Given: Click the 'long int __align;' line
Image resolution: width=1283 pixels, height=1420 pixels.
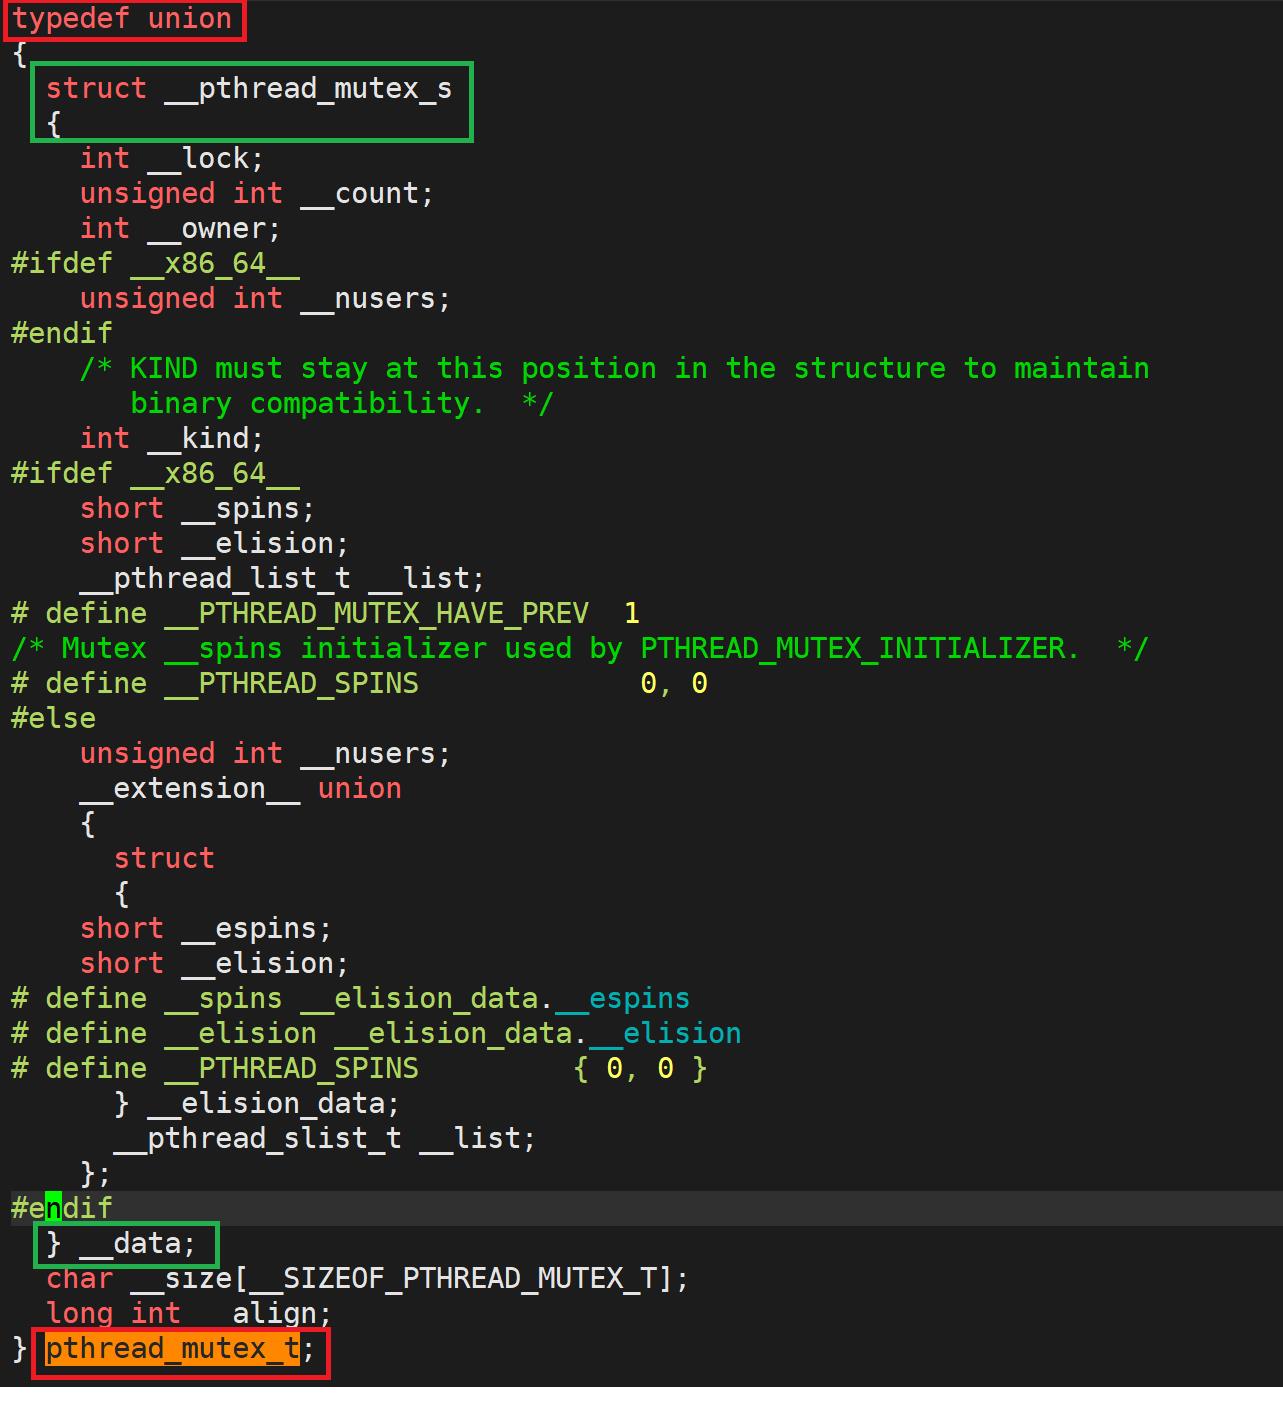Looking at the screenshot, I should (x=189, y=1314).
